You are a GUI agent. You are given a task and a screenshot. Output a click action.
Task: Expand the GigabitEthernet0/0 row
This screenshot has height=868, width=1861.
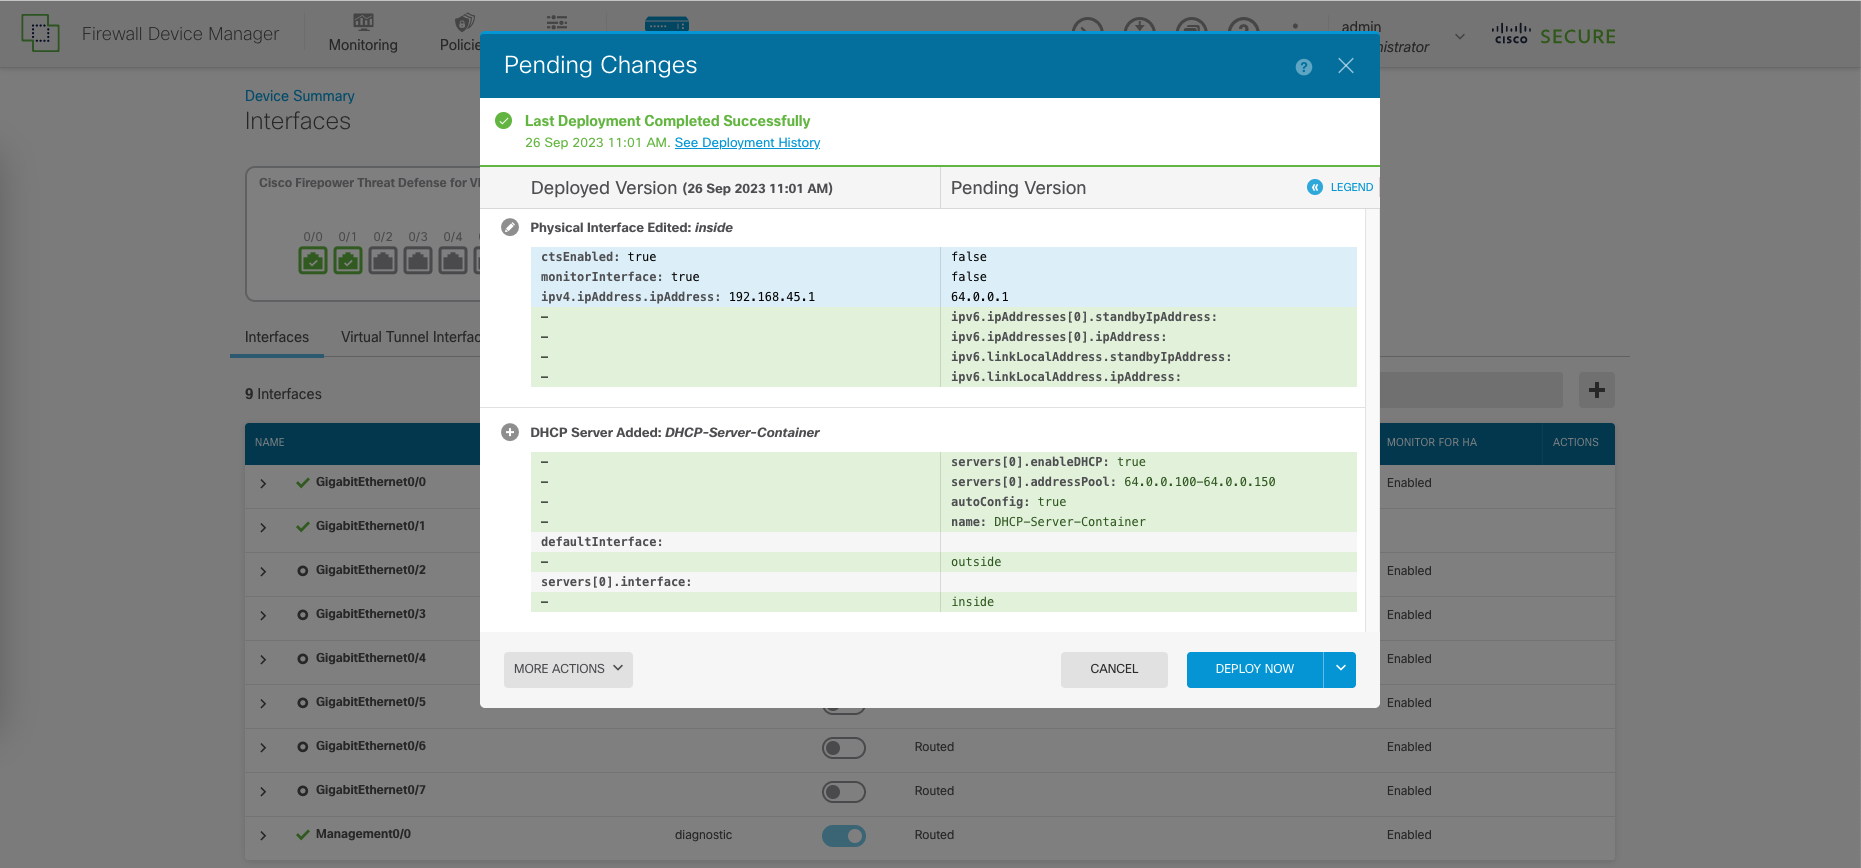(263, 483)
